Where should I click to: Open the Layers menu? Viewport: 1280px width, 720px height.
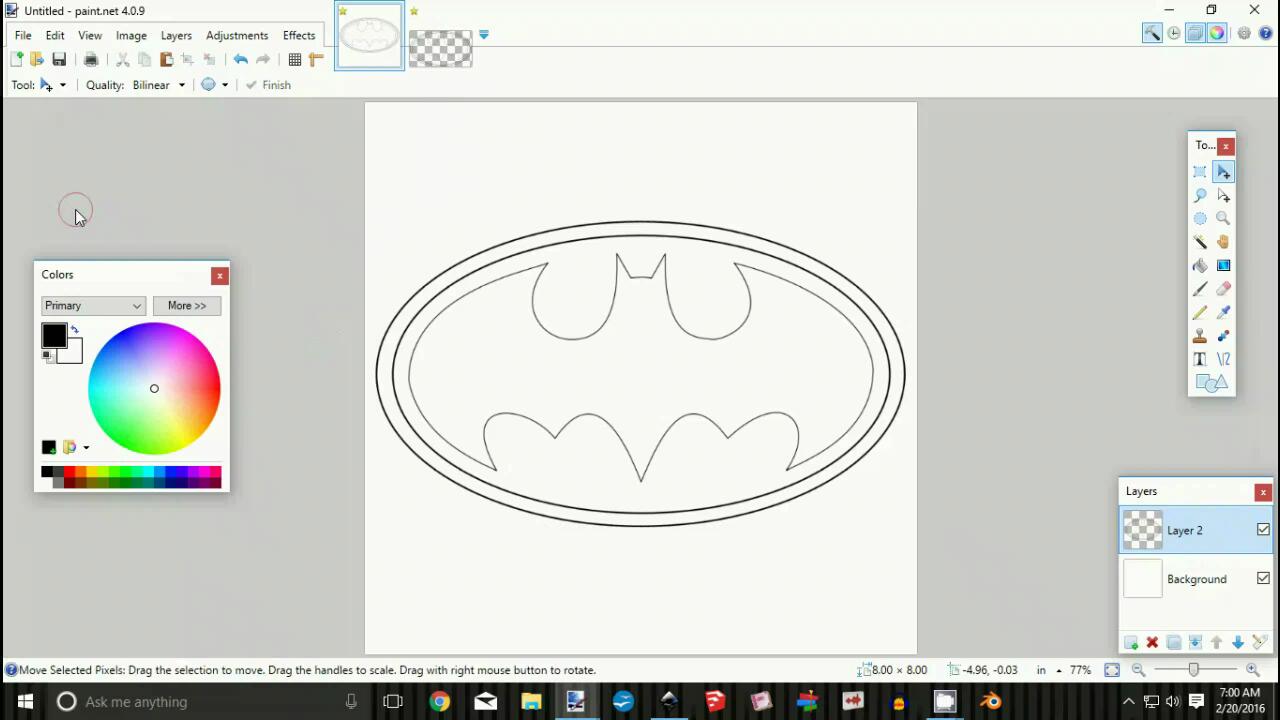click(x=176, y=35)
